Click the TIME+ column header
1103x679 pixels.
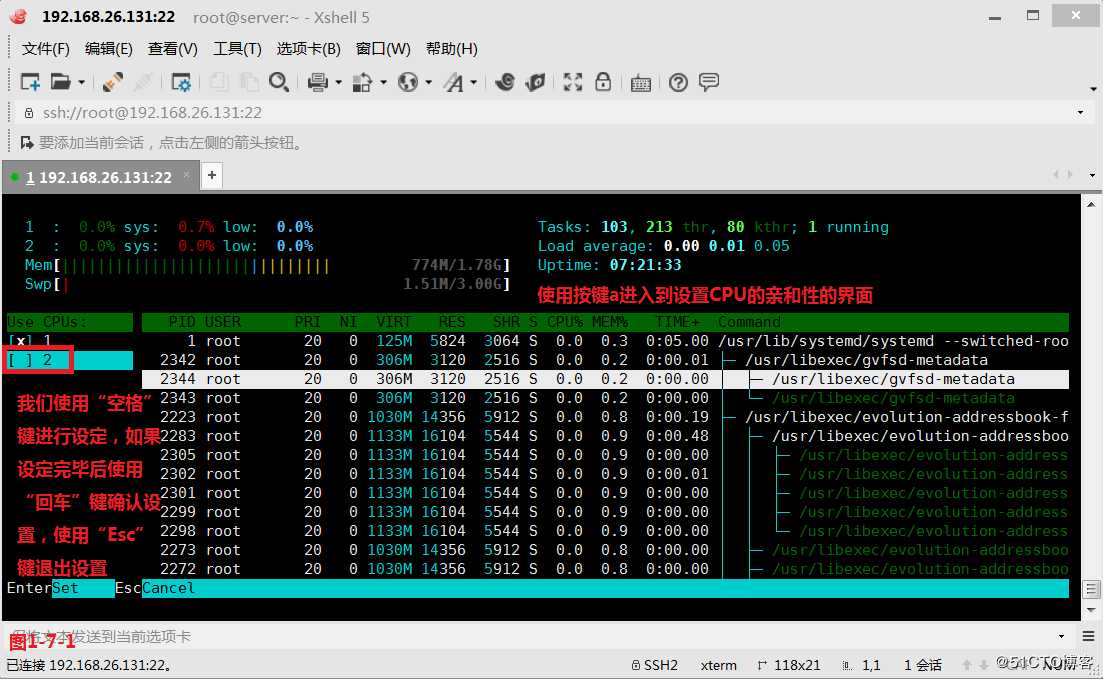pyautogui.click(x=677, y=322)
